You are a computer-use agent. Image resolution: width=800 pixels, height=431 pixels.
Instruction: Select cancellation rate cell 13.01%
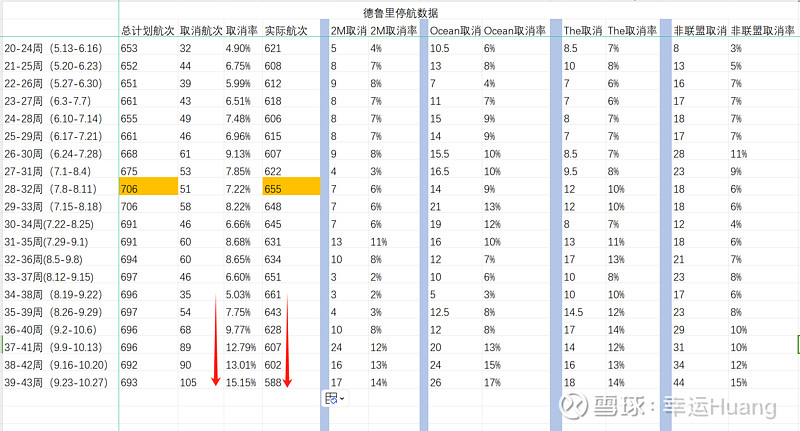pos(241,365)
